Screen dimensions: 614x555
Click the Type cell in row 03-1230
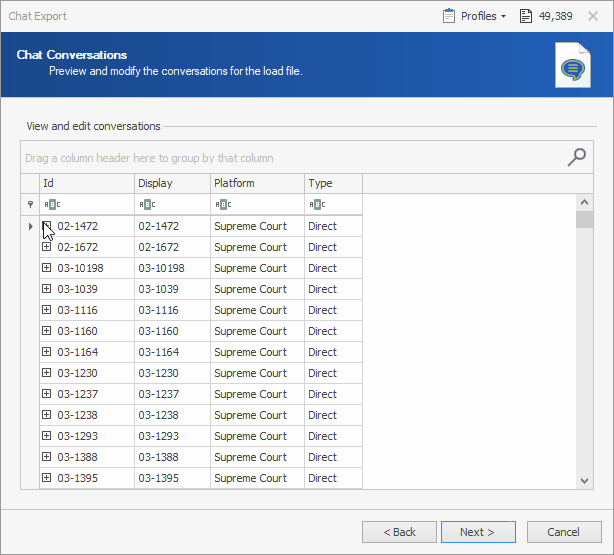[x=333, y=373]
